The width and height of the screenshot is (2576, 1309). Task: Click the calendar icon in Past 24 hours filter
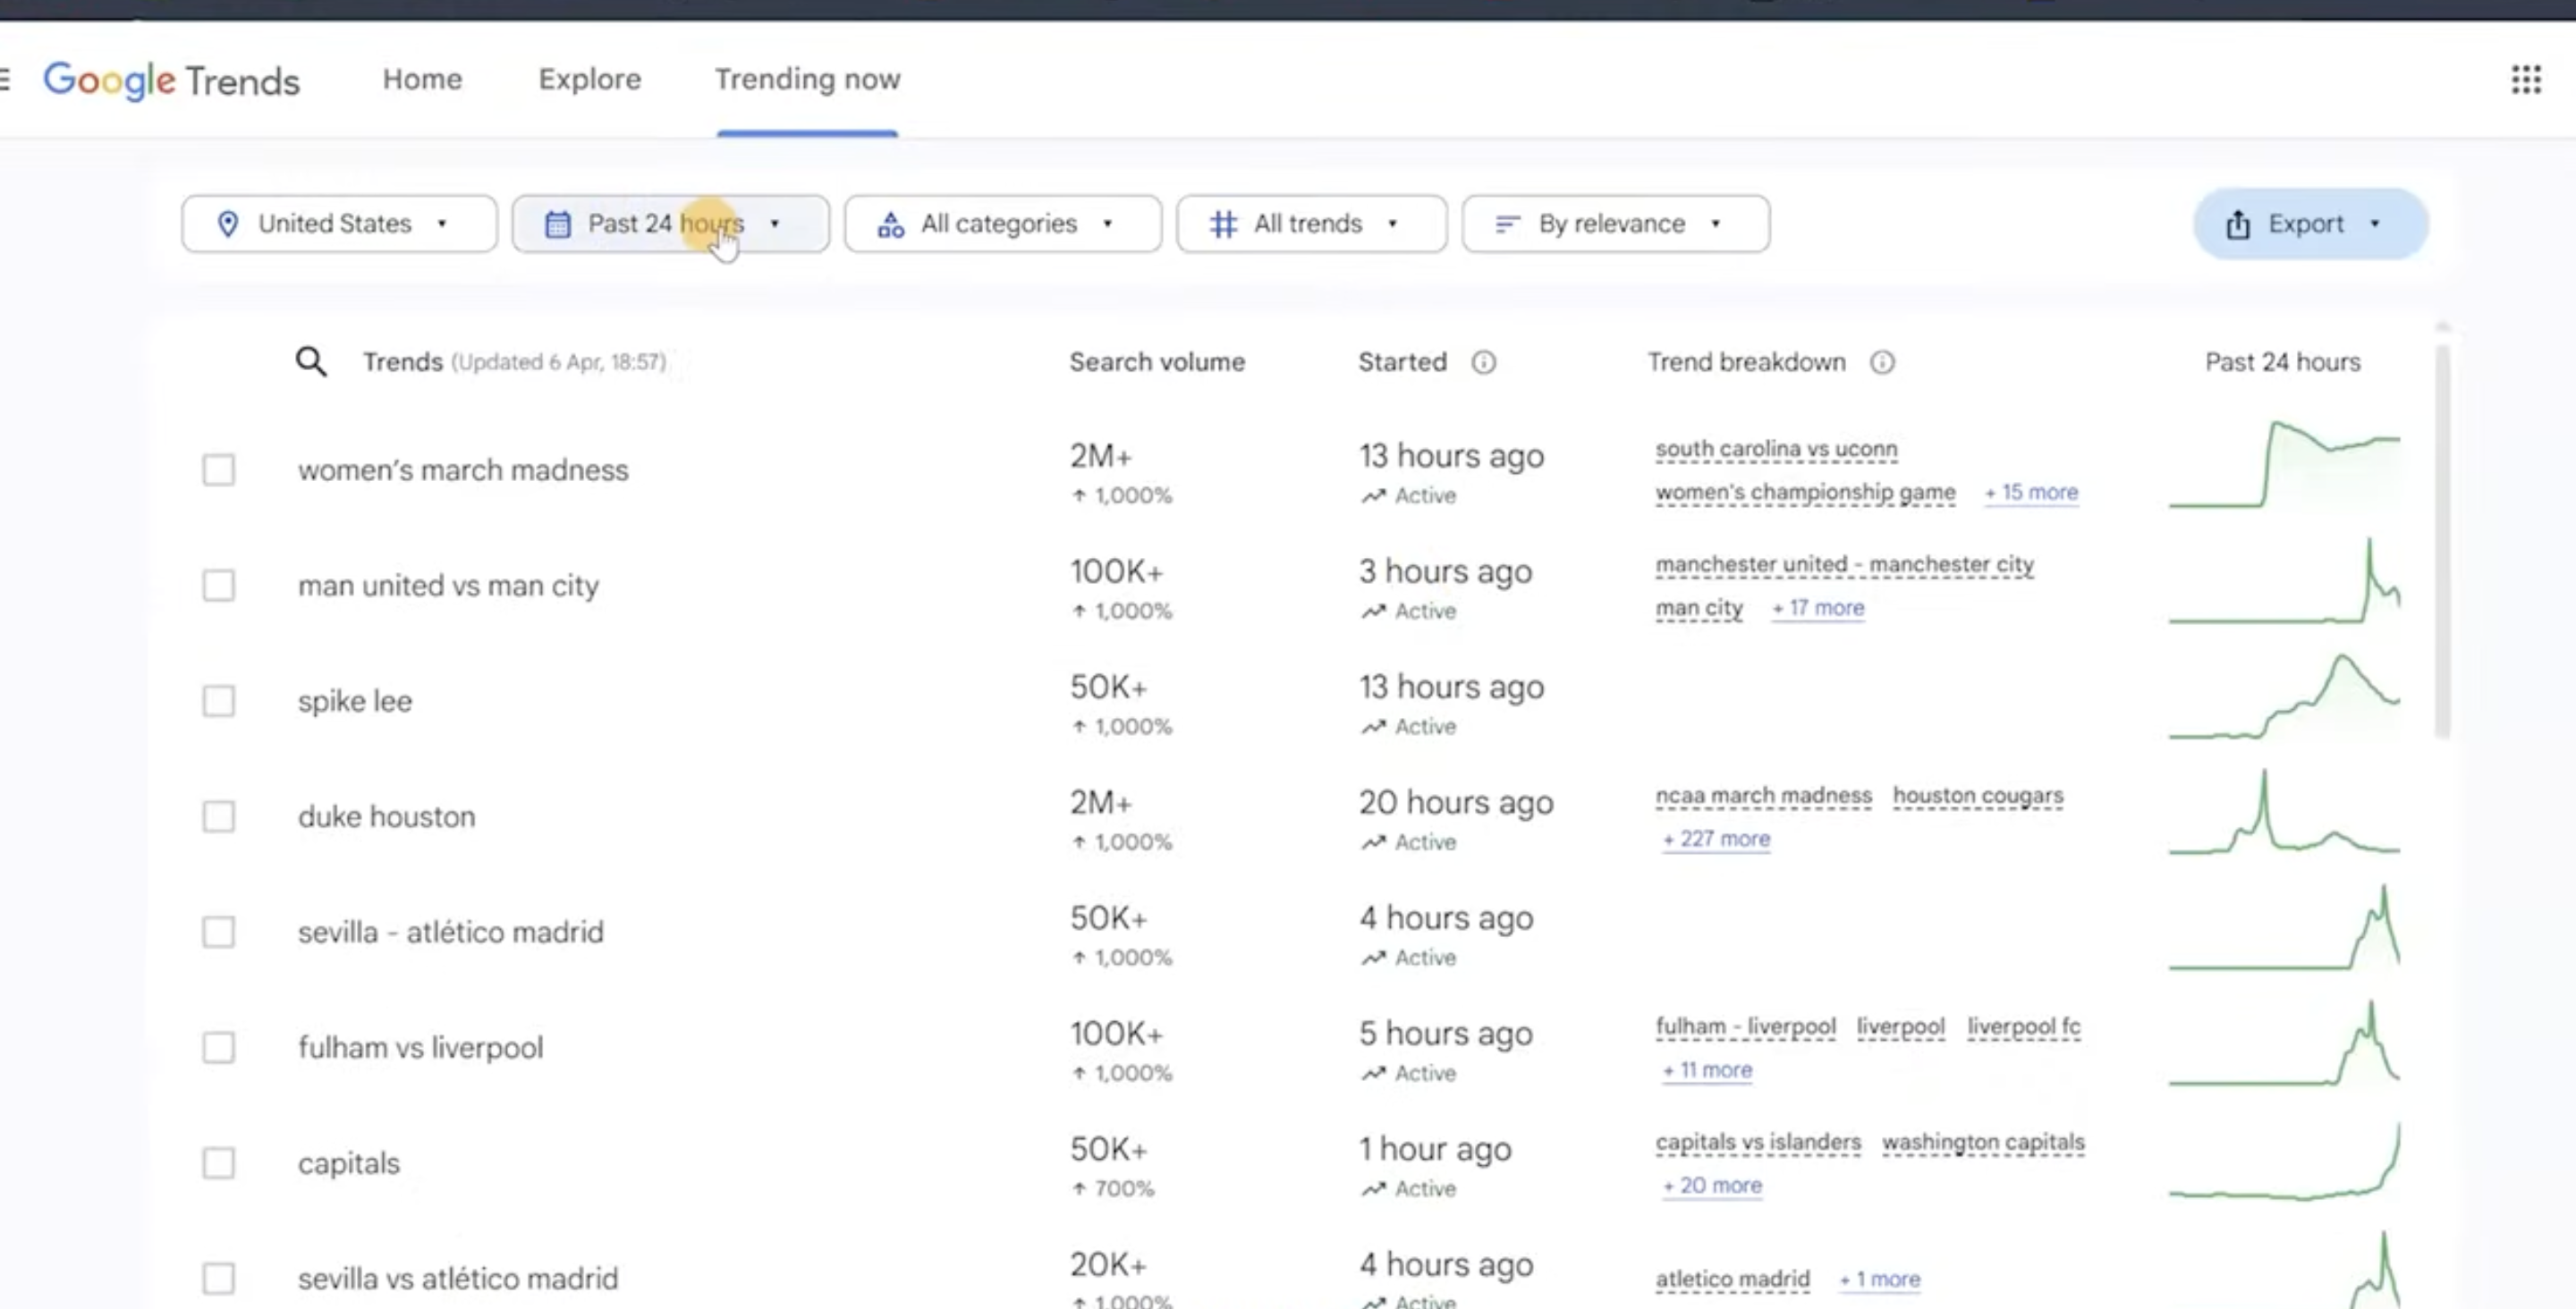(x=558, y=223)
